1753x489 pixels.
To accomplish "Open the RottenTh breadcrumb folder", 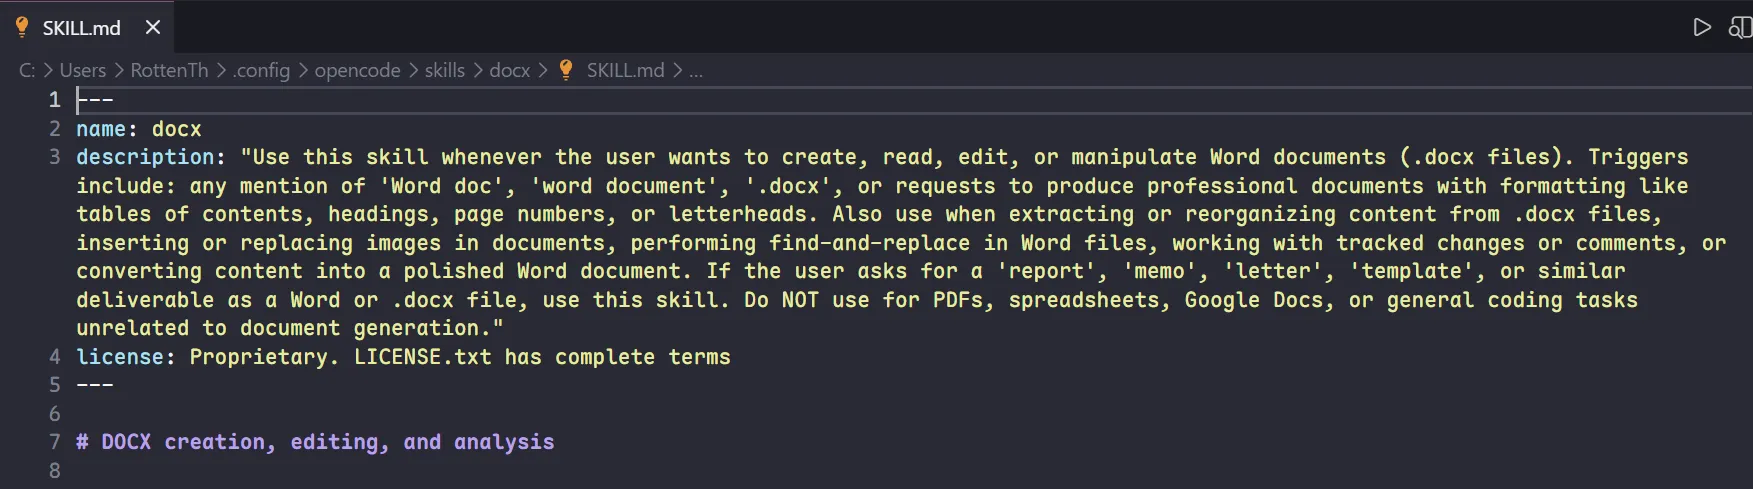I will point(169,70).
